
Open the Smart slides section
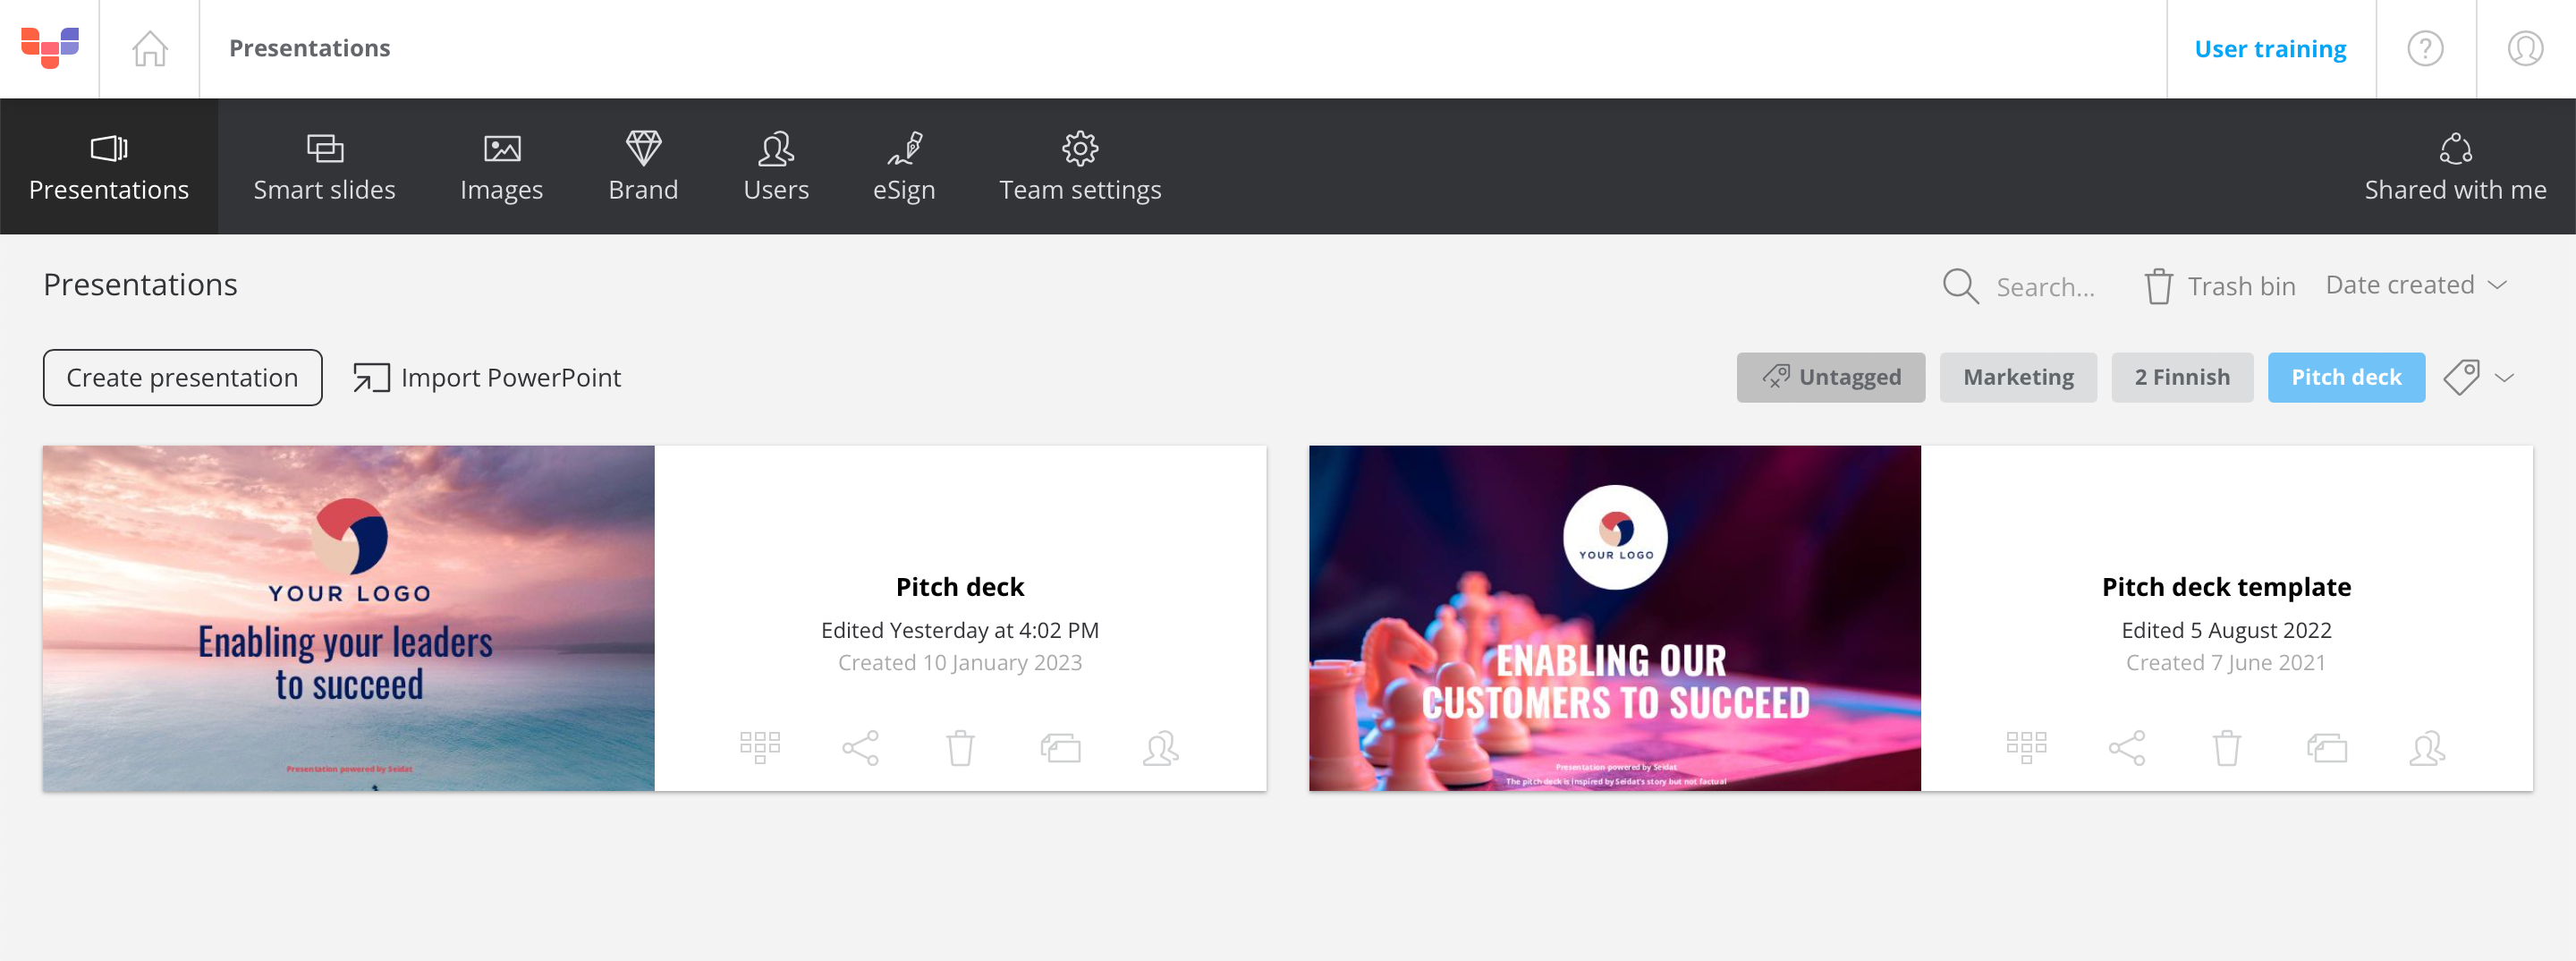tap(324, 166)
